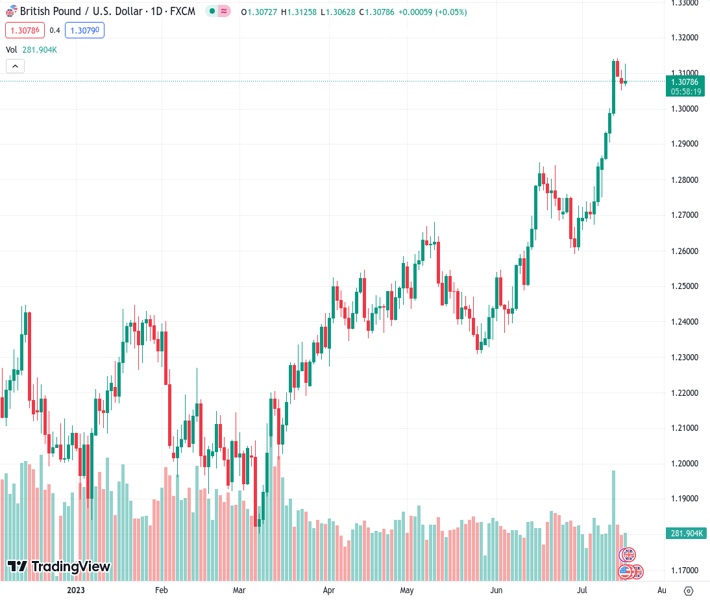Click current price label on price scale
Image resolution: width=710 pixels, height=600 pixels.
(x=687, y=86)
